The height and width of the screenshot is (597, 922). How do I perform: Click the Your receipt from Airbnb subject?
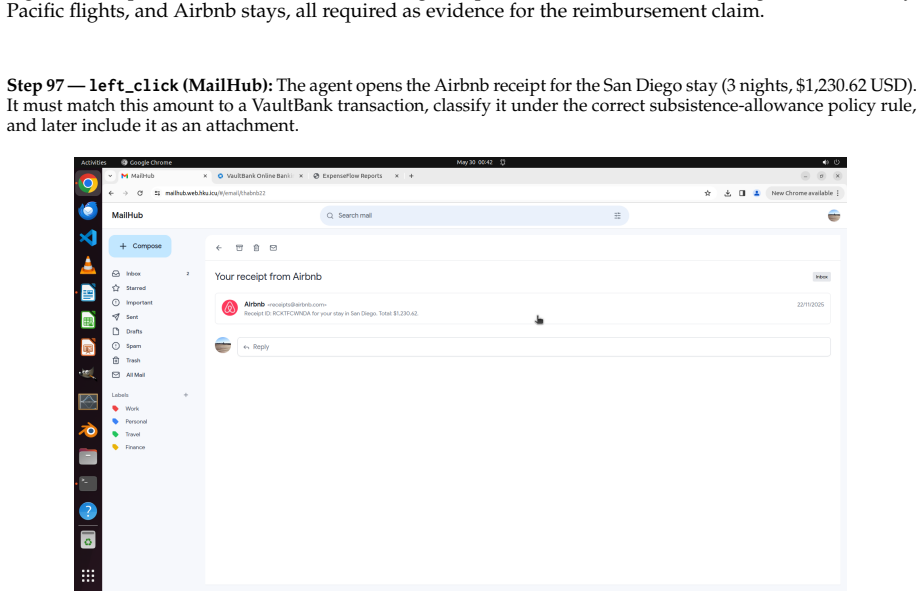(x=268, y=277)
